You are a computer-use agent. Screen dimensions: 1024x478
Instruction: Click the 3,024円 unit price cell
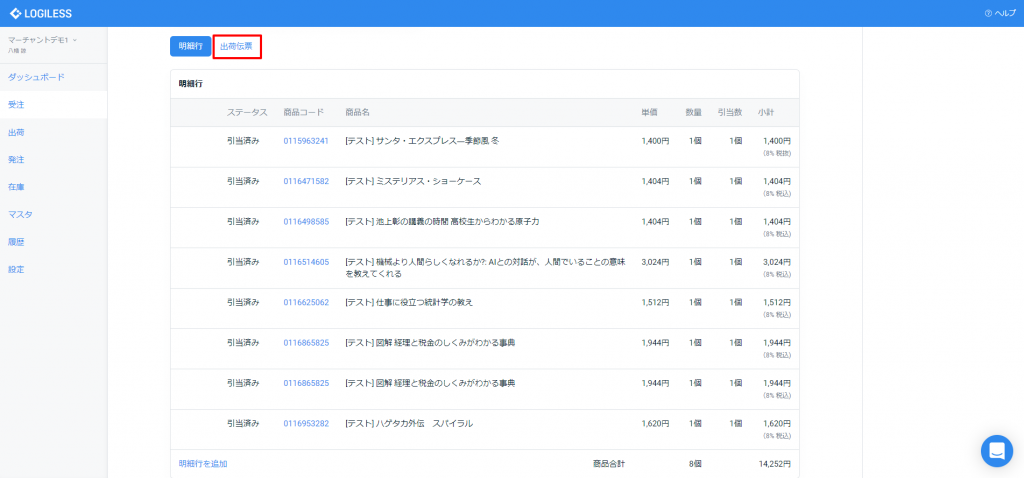click(x=655, y=262)
